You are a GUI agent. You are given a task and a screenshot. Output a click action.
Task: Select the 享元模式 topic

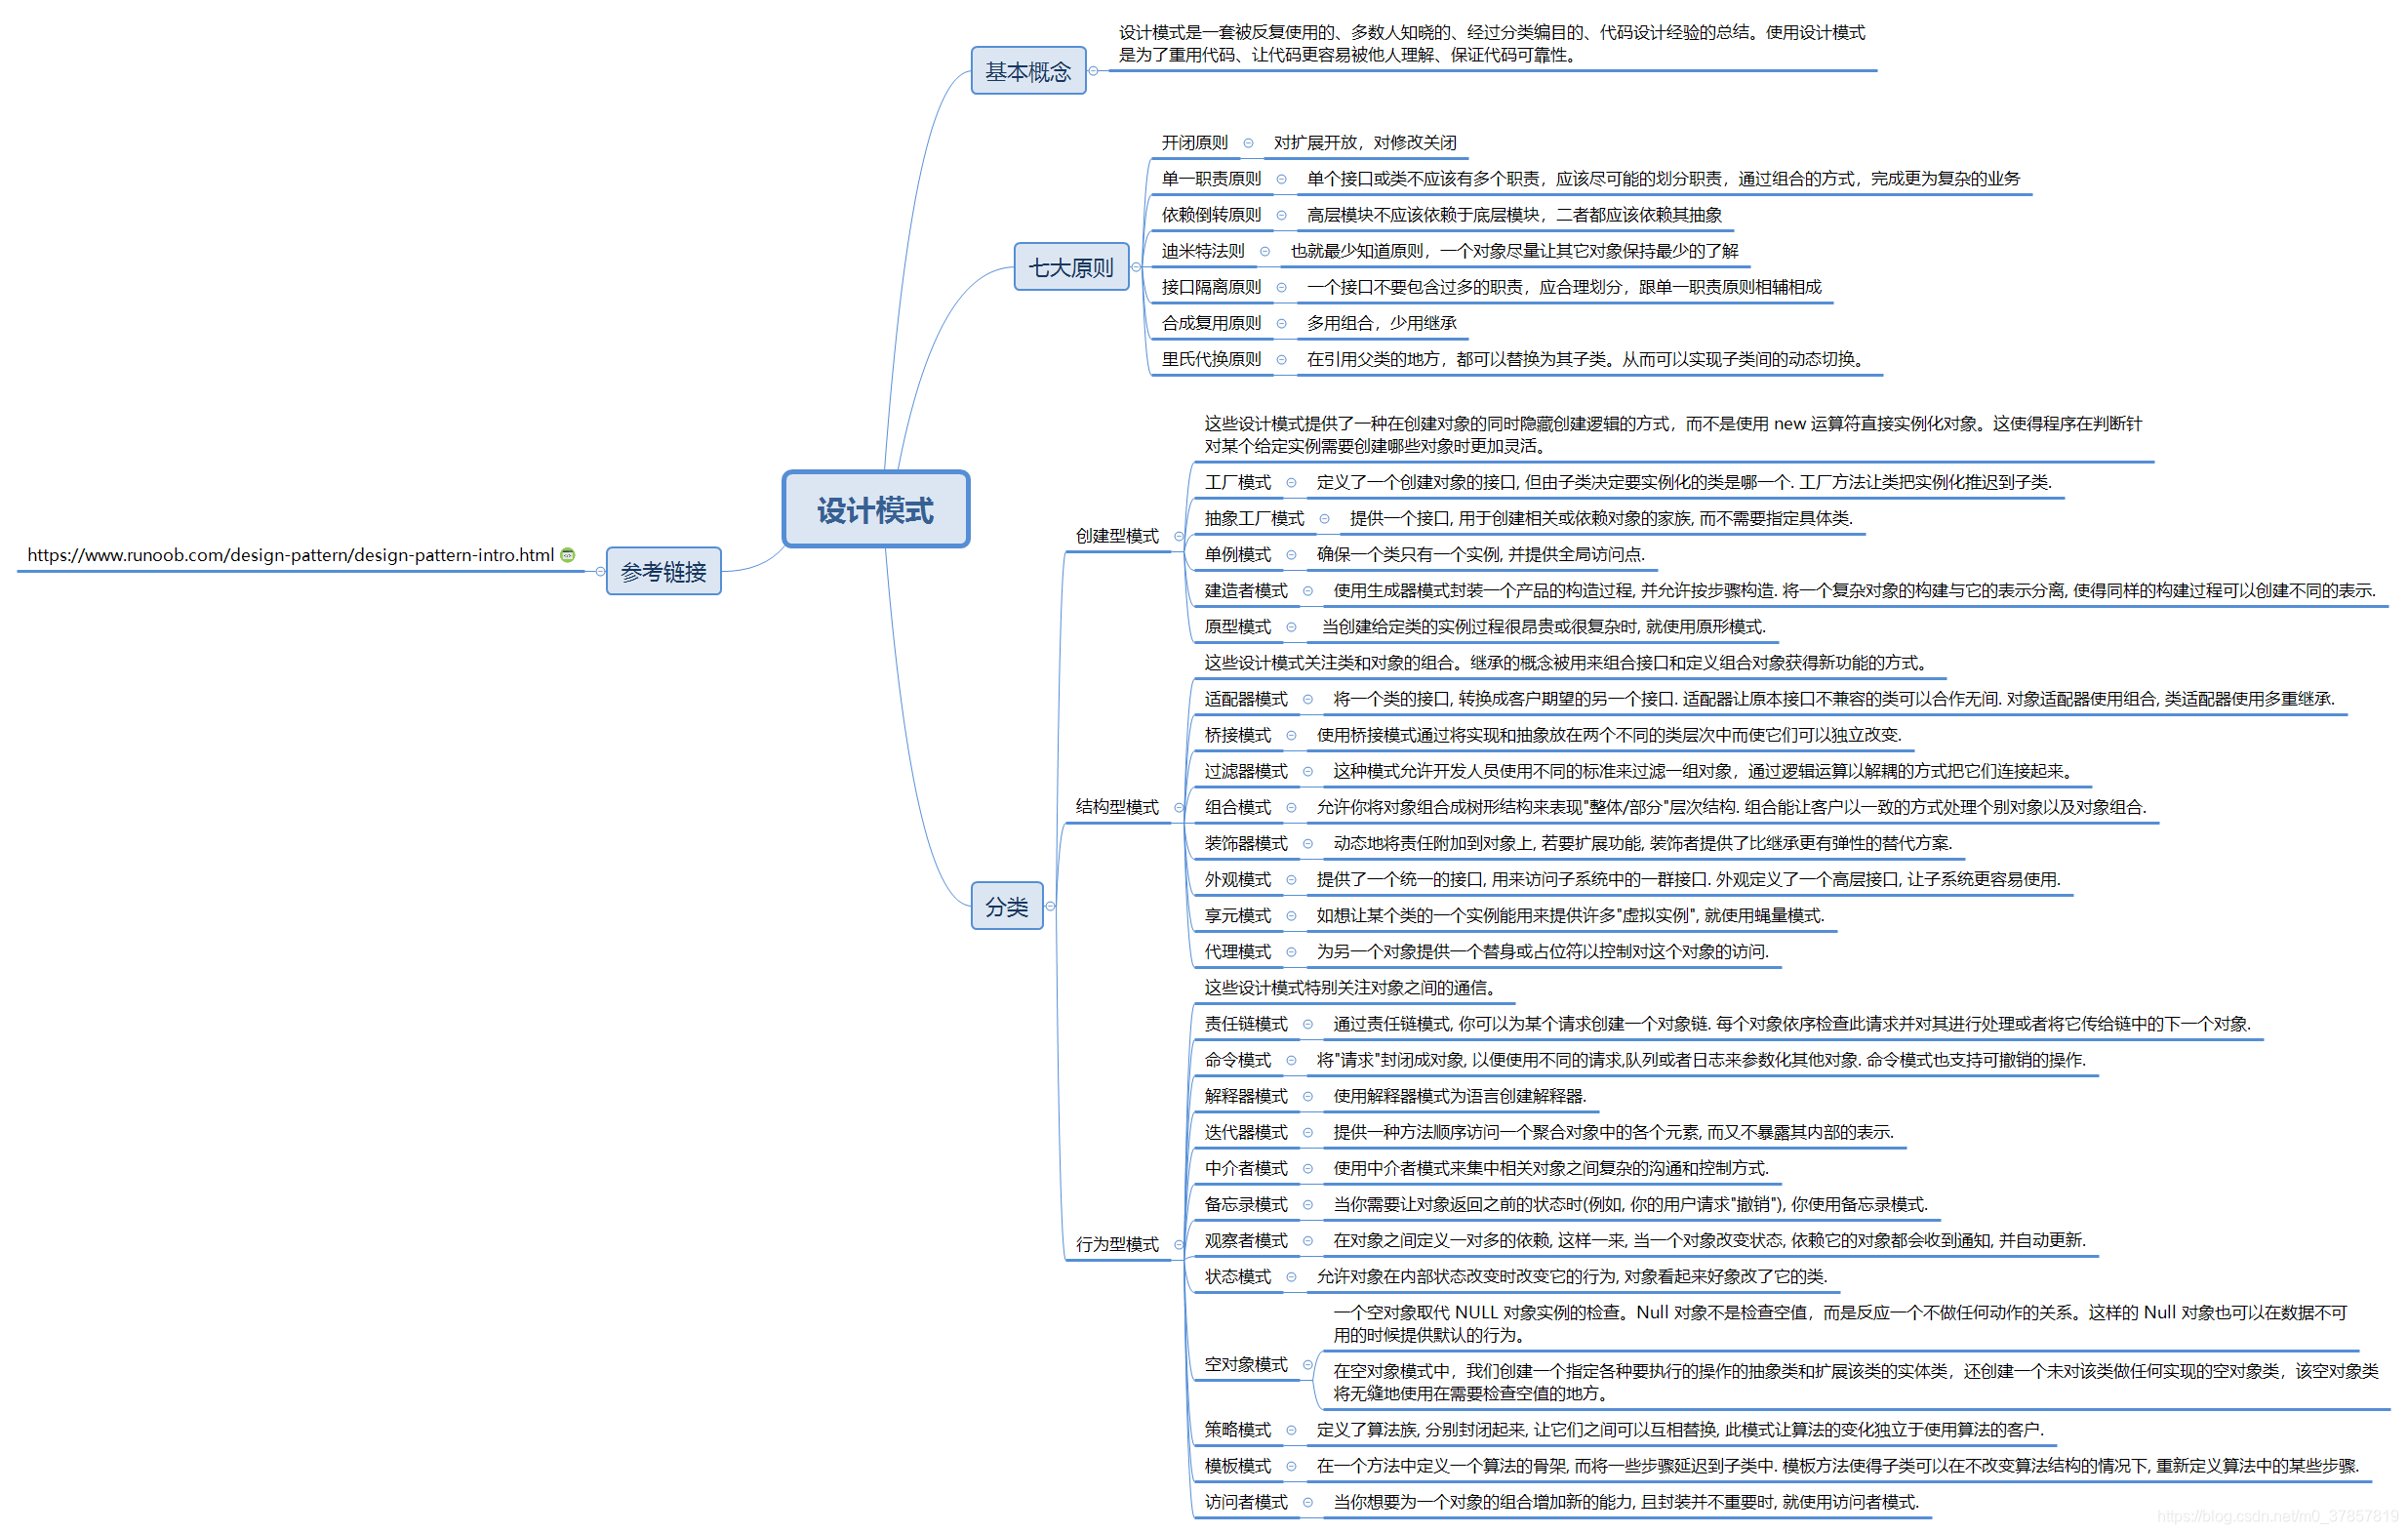click(x=1237, y=915)
